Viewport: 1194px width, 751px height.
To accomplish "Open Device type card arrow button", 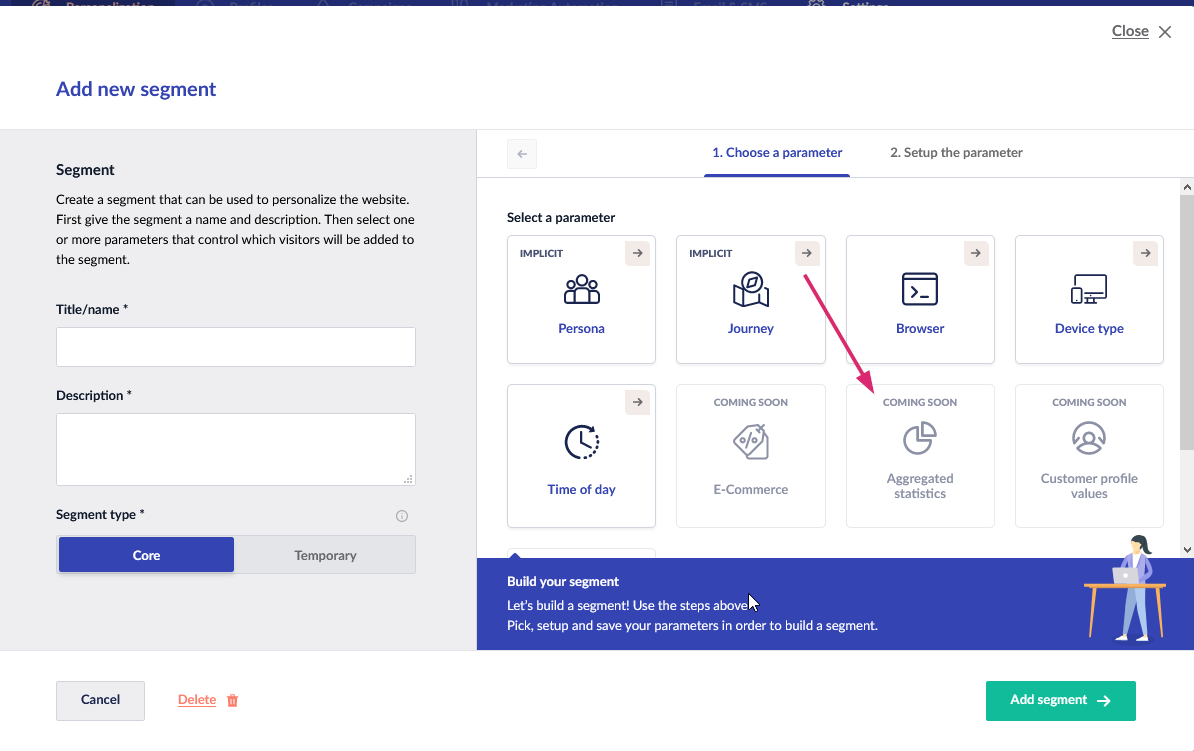I will 1145,253.
